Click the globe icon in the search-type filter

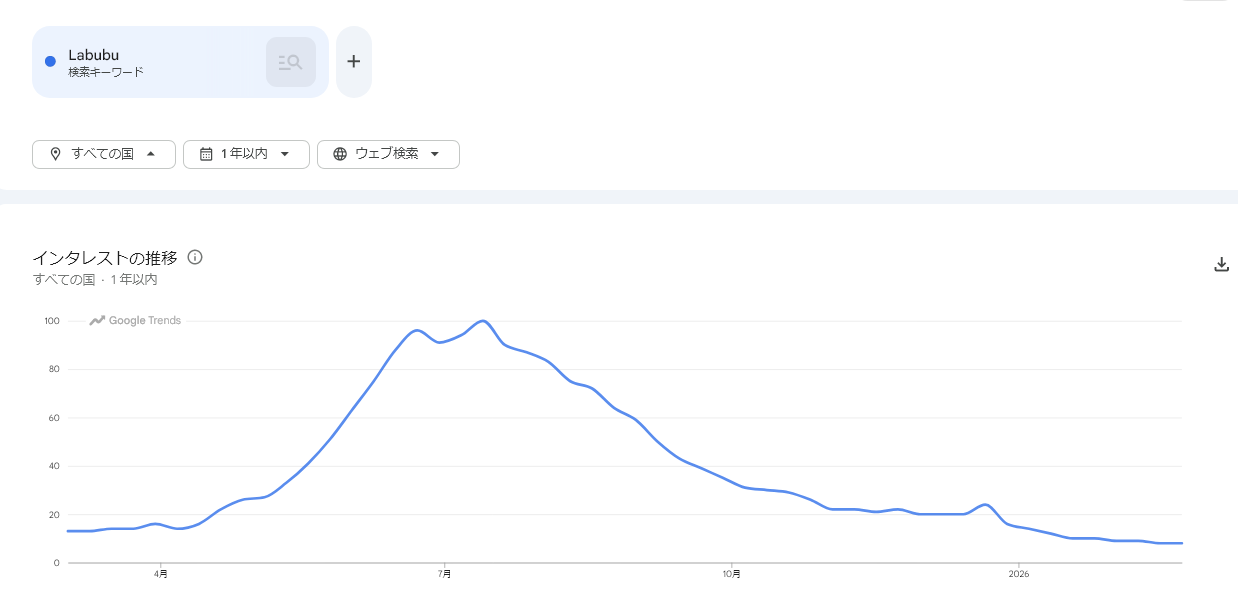pos(340,154)
